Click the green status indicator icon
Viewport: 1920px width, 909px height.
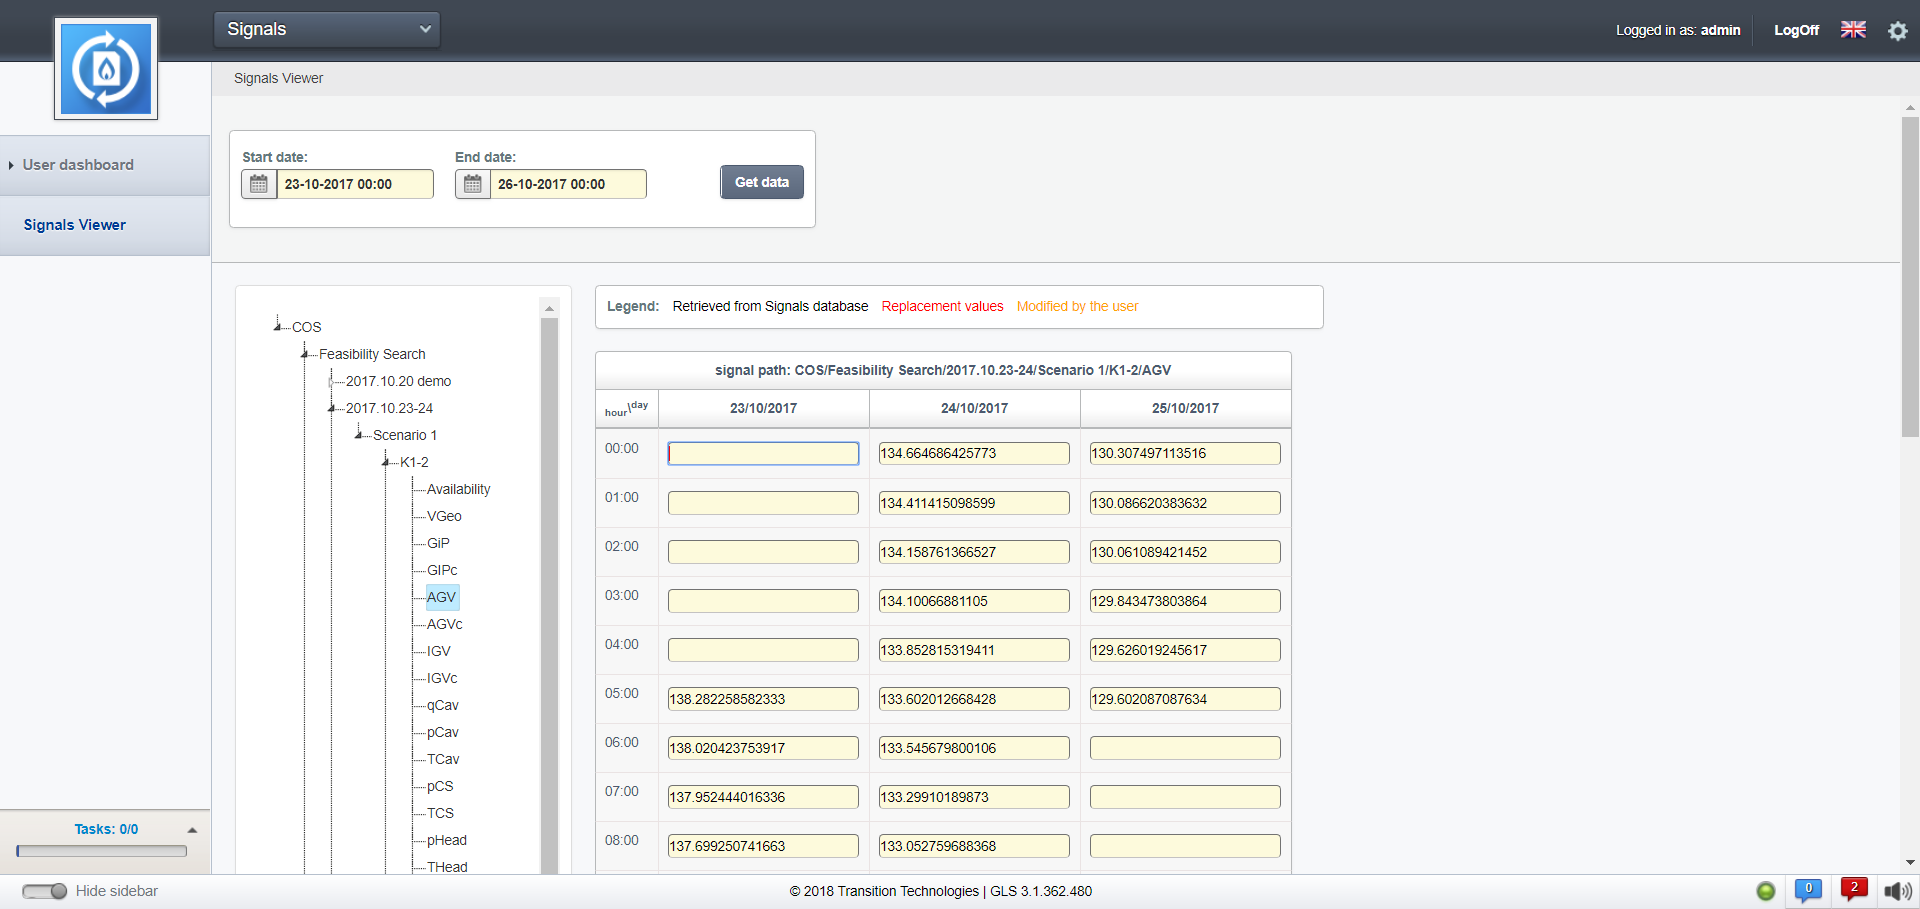coord(1766,891)
